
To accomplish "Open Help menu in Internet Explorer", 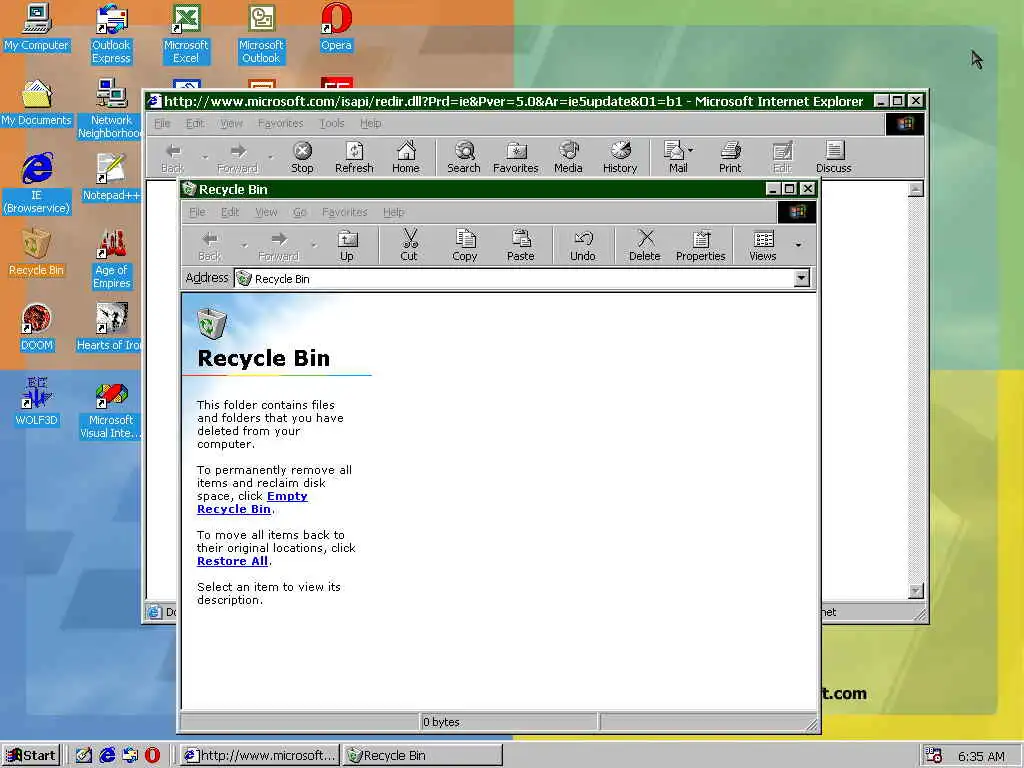I will point(370,123).
